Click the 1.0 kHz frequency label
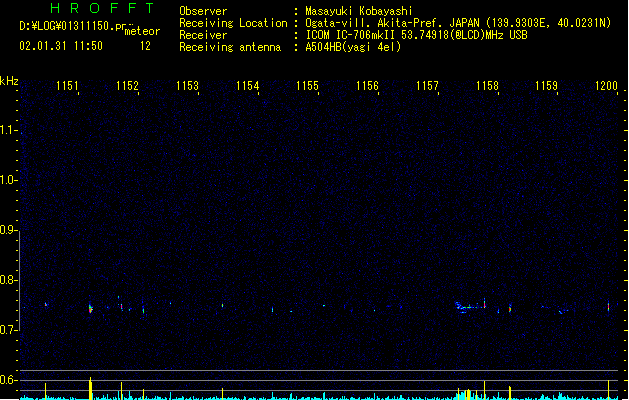The width and height of the screenshot is (629, 400). [8, 180]
